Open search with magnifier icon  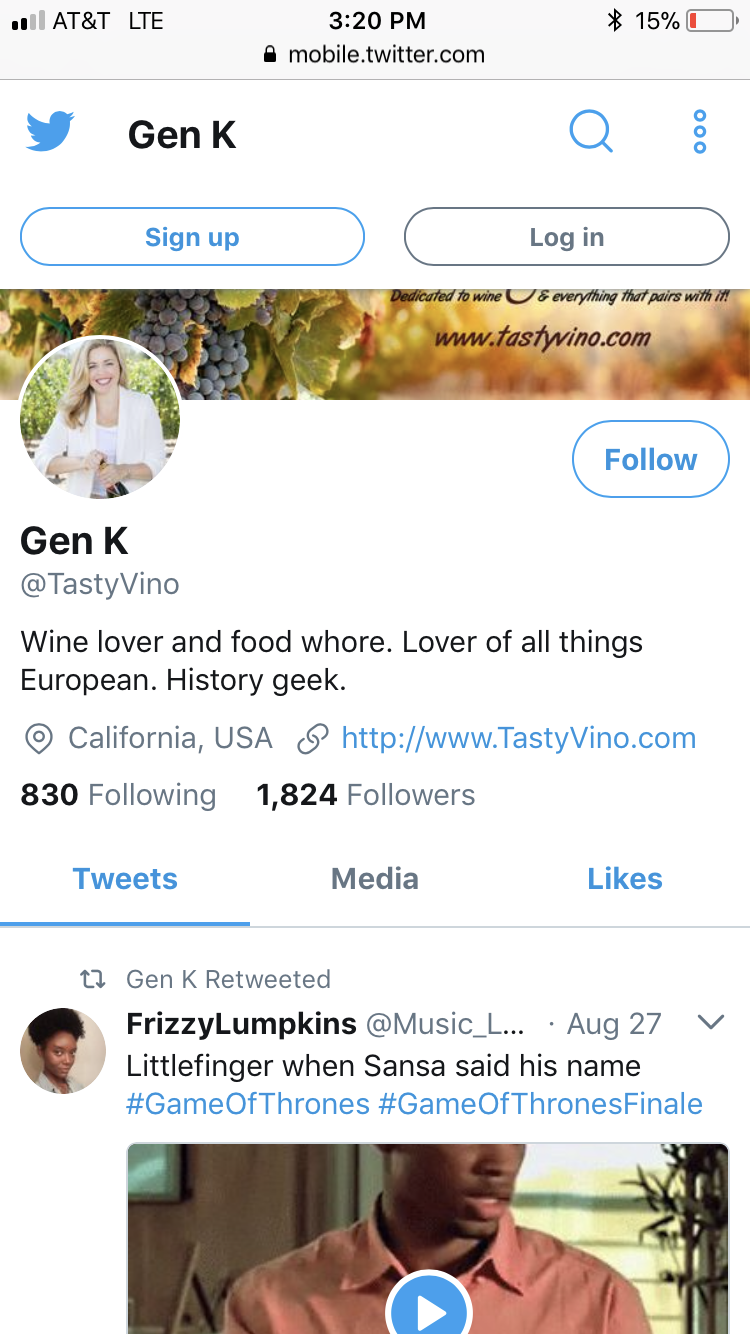click(591, 132)
